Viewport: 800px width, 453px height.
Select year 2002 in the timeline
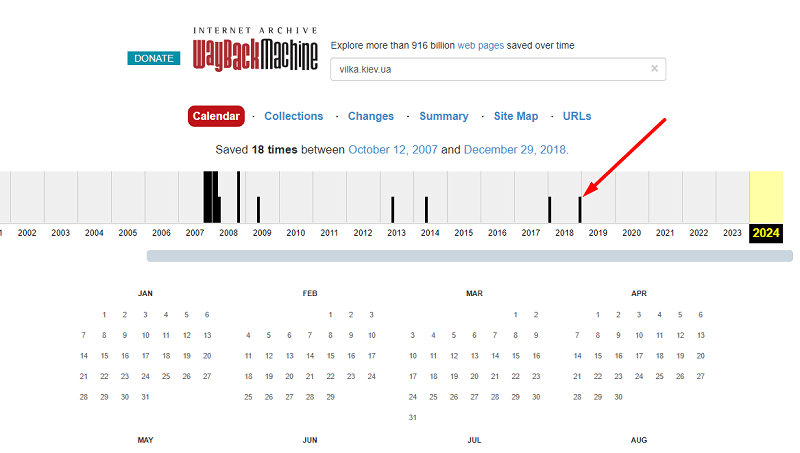[27, 233]
